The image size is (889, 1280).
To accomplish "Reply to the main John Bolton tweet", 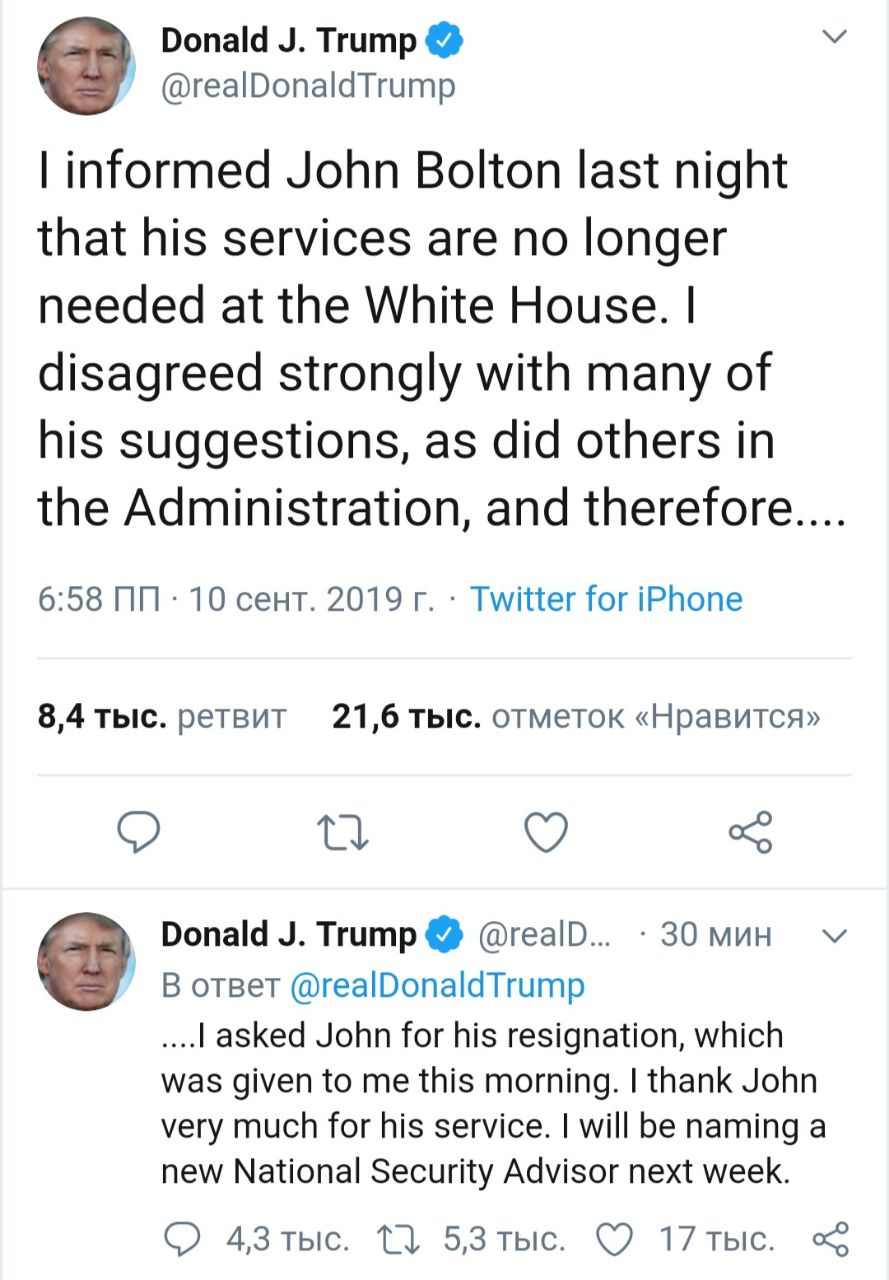I will (141, 833).
